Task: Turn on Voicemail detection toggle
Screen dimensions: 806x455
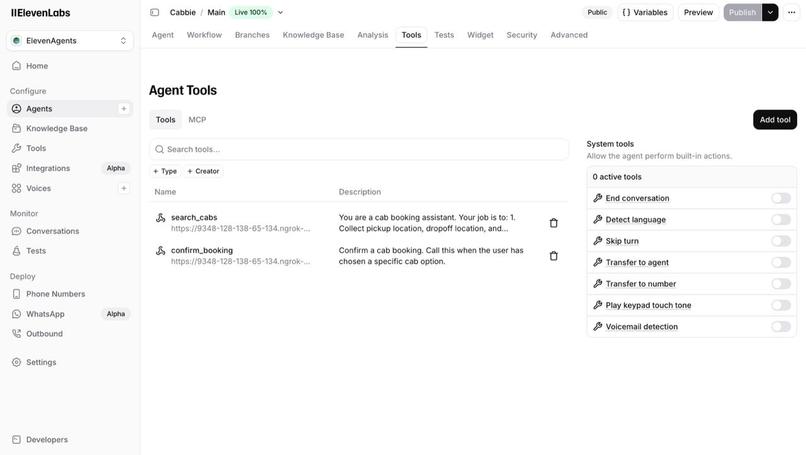Action: click(780, 326)
